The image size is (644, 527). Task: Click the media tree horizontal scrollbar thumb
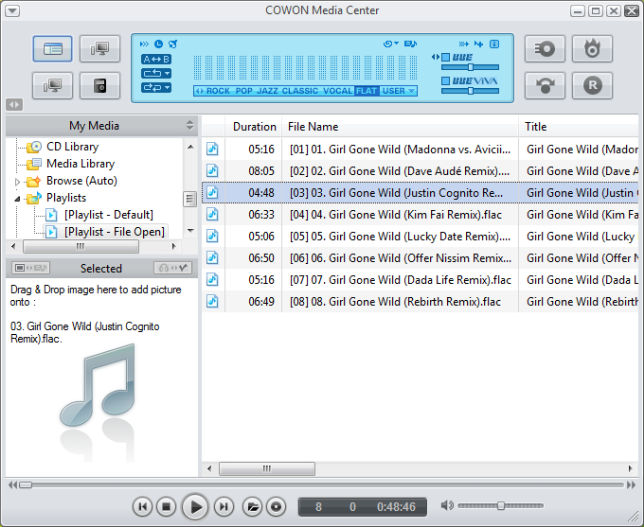(81, 246)
